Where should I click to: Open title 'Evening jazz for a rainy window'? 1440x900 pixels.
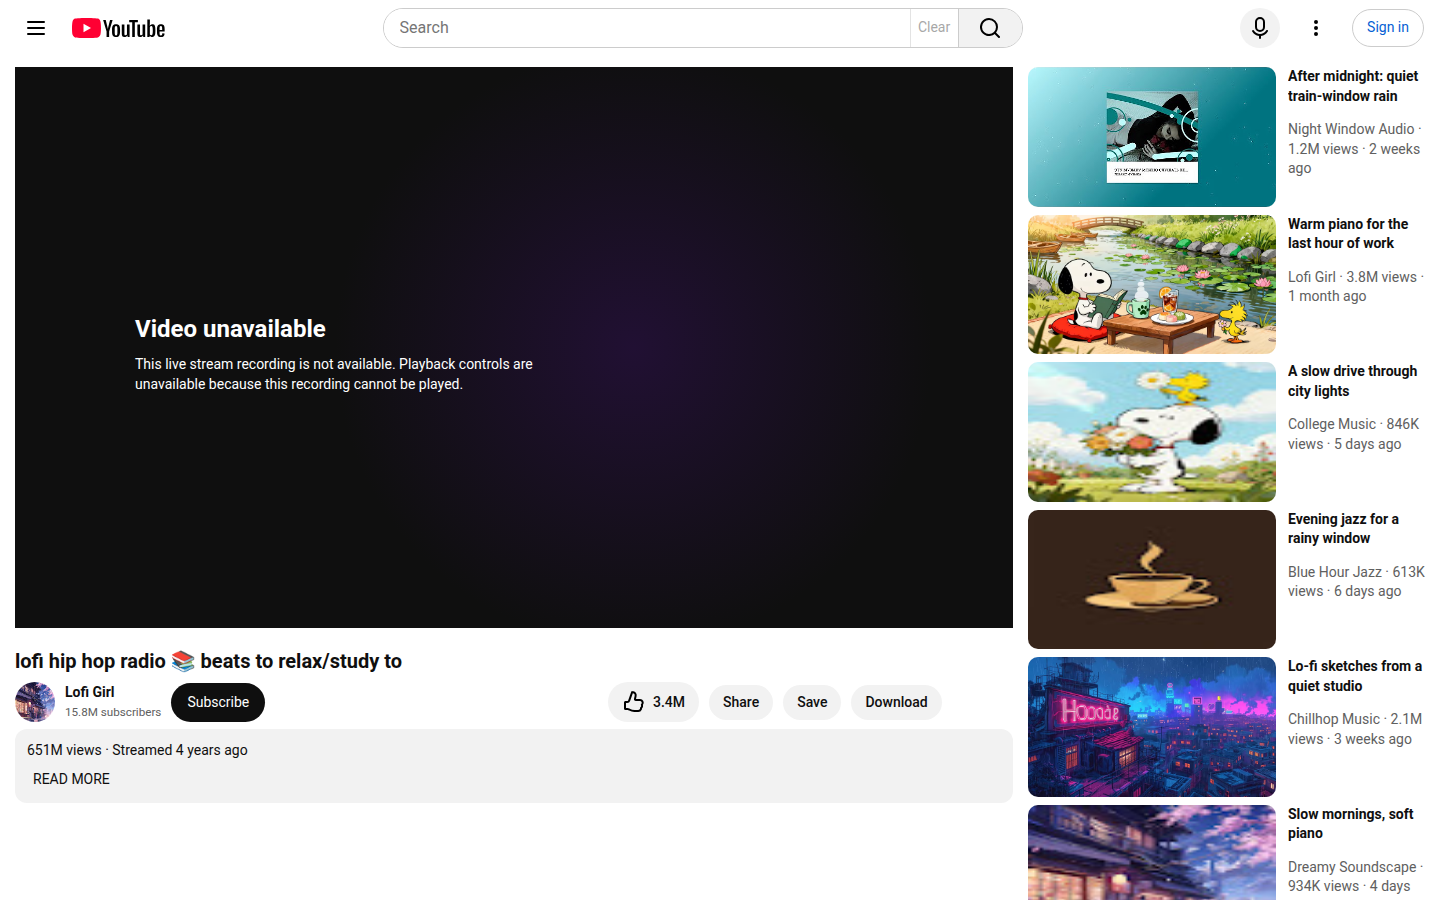pos(1343,529)
